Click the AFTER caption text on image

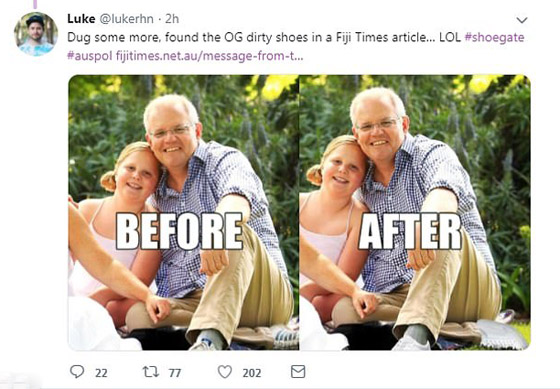pyautogui.click(x=410, y=231)
